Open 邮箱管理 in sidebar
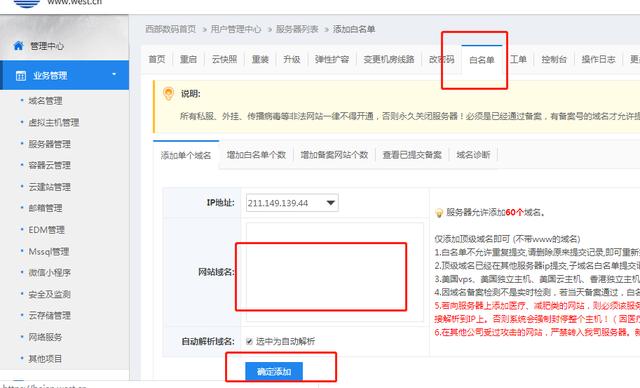 [45, 208]
